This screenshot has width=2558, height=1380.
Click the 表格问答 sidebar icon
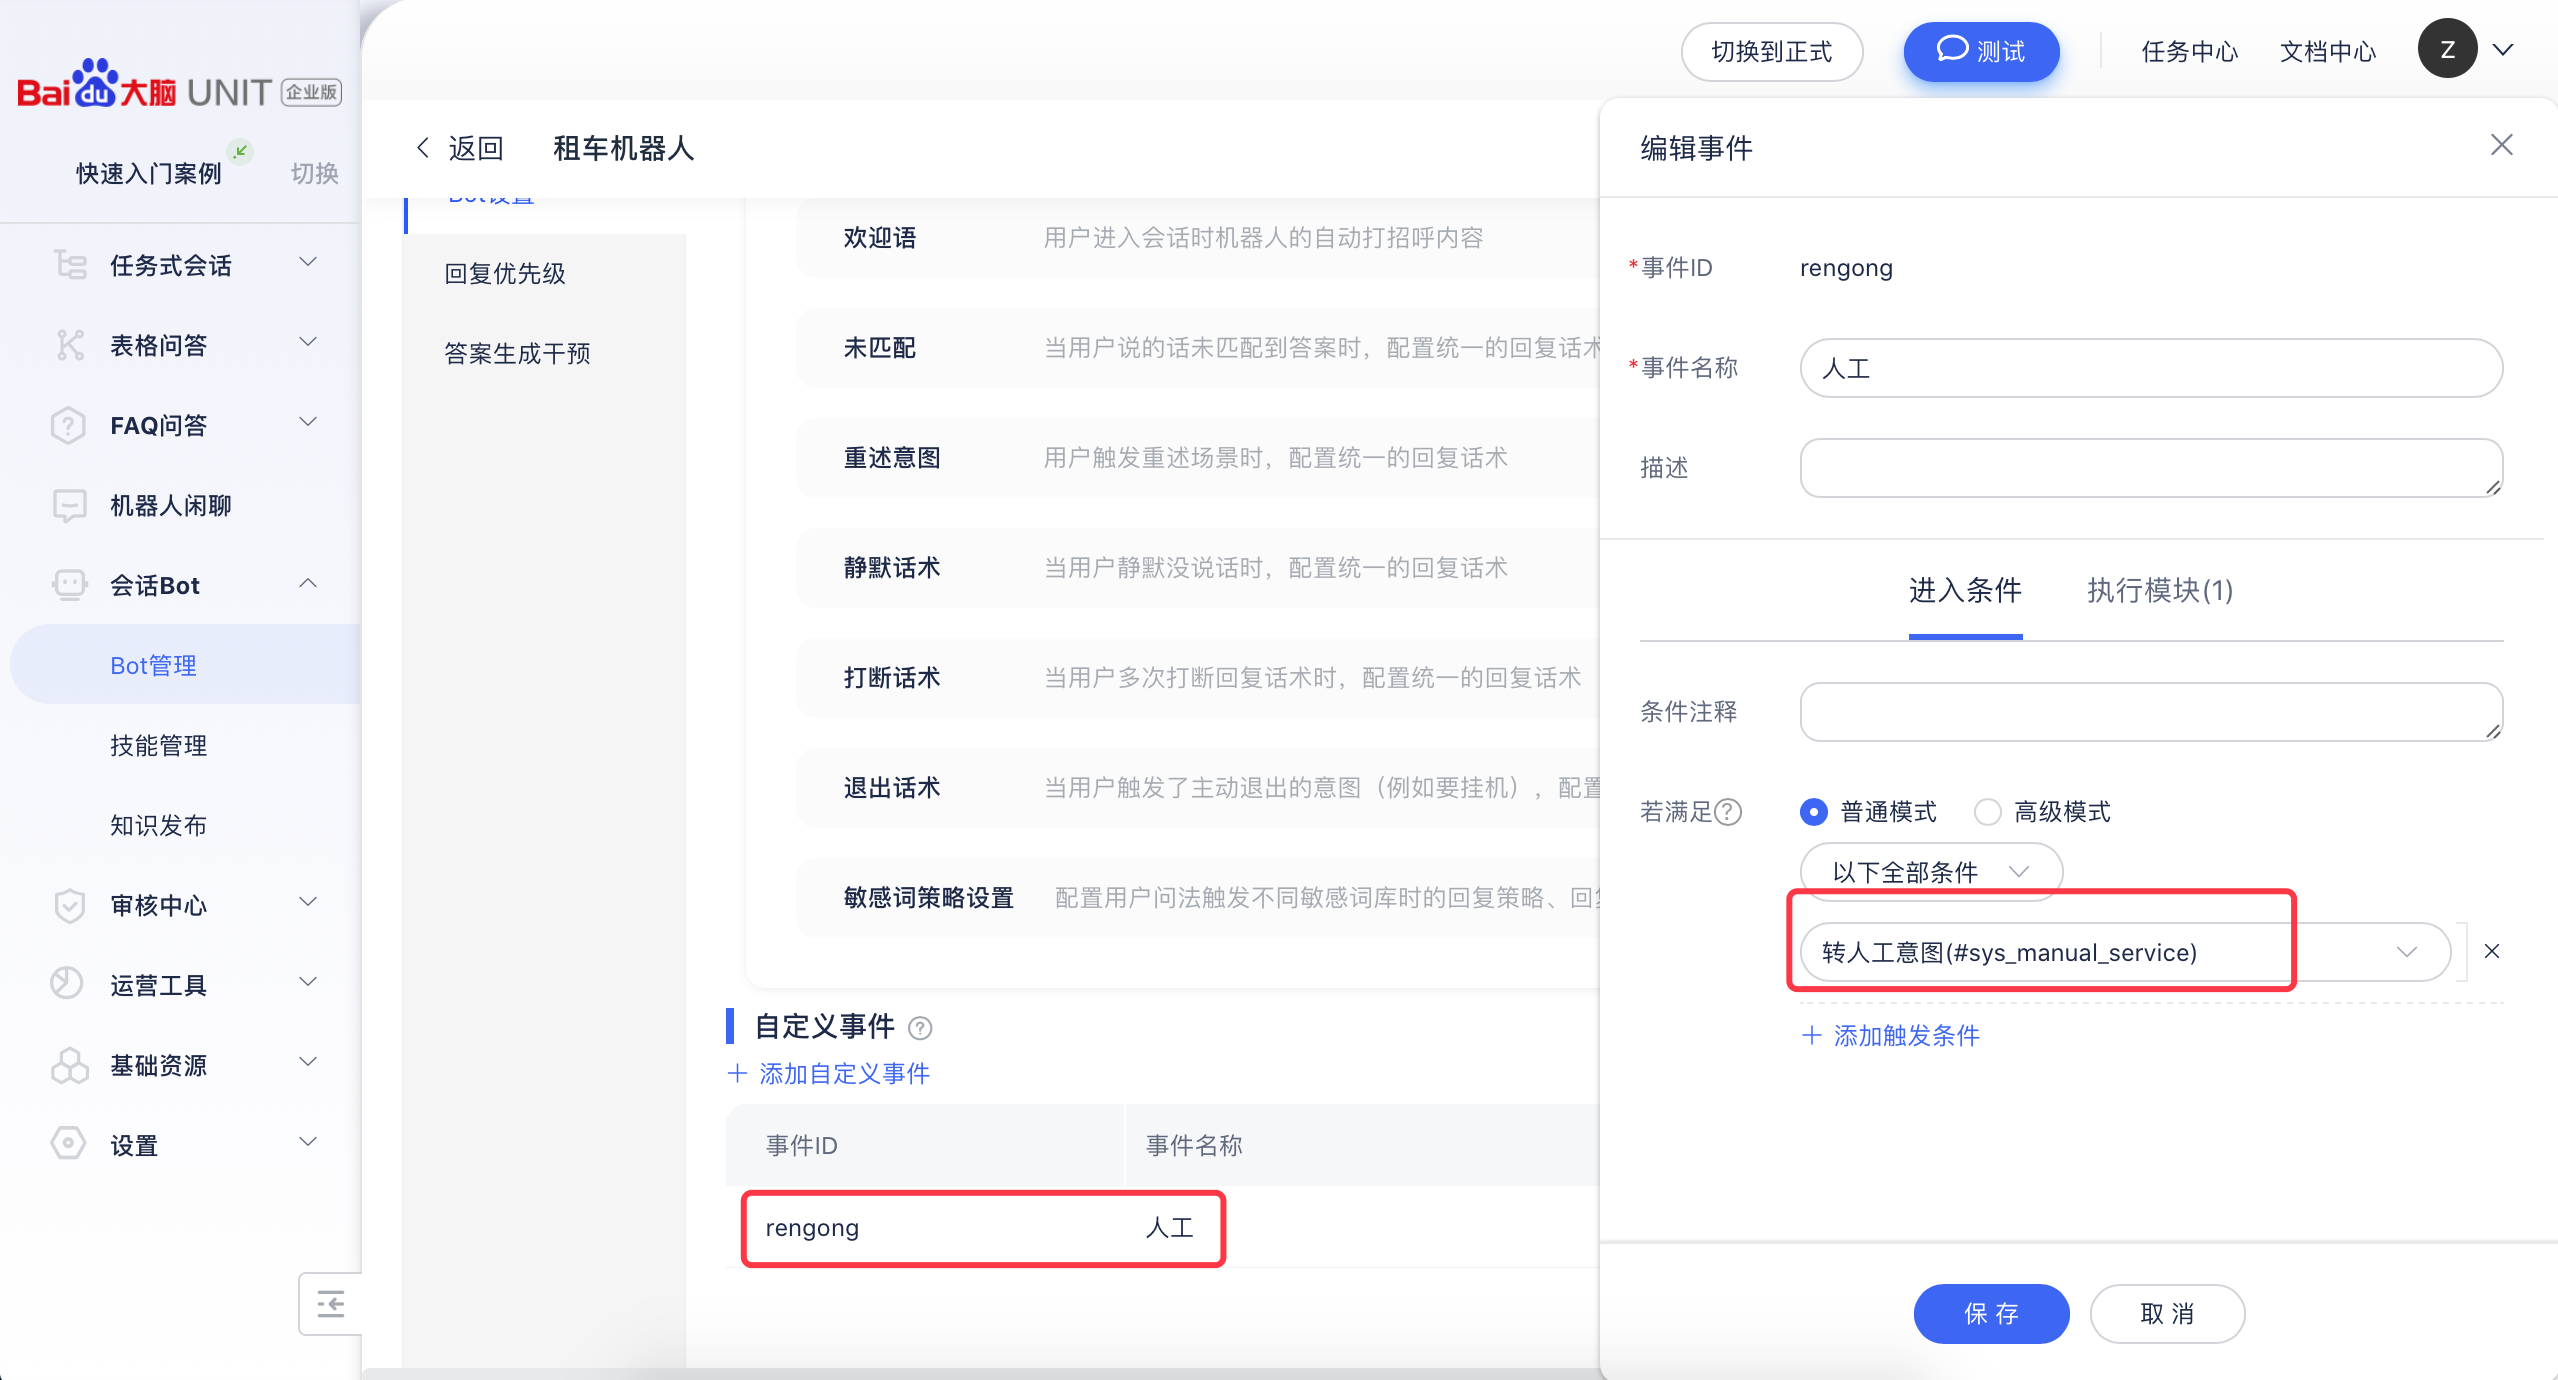click(70, 345)
